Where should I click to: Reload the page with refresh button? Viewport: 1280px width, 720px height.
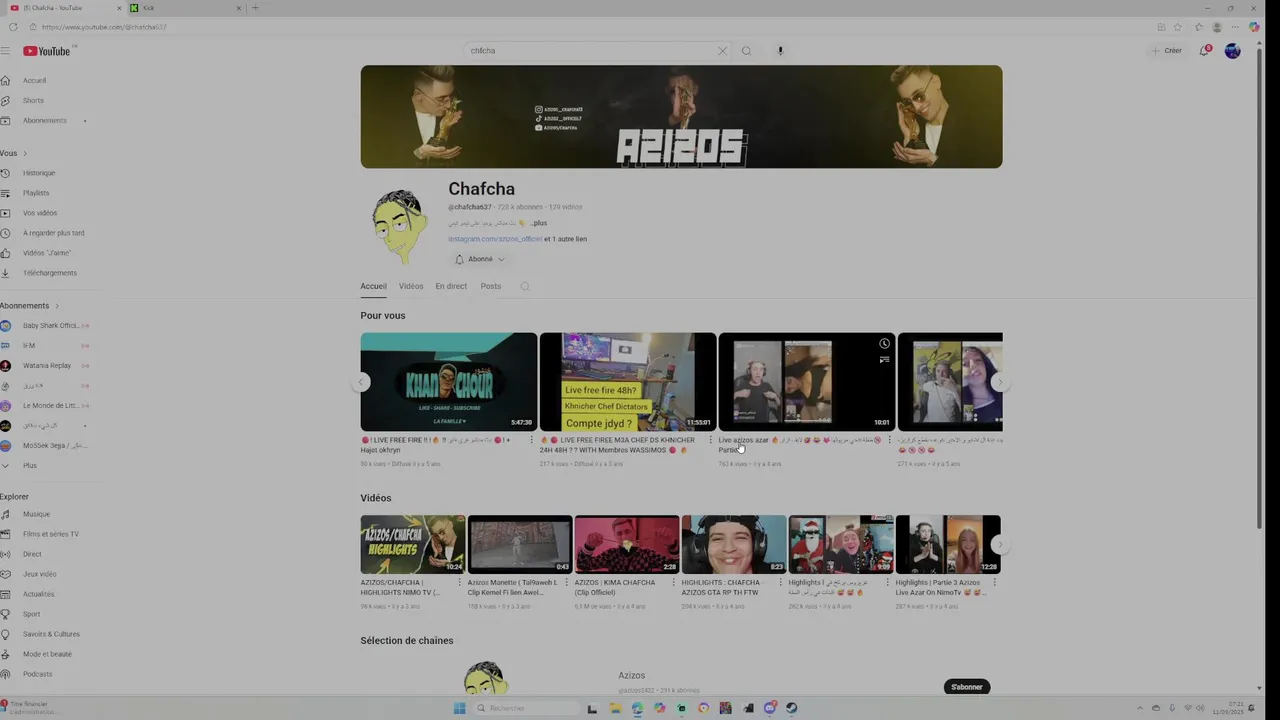click(13, 27)
